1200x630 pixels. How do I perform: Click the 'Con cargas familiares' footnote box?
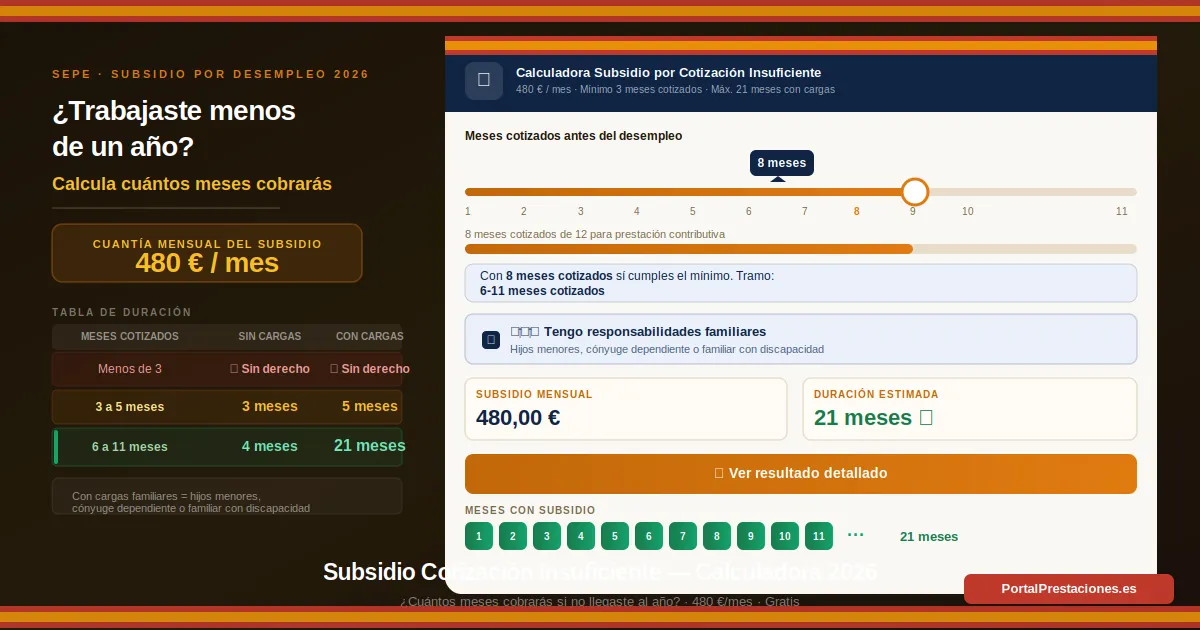(x=227, y=496)
